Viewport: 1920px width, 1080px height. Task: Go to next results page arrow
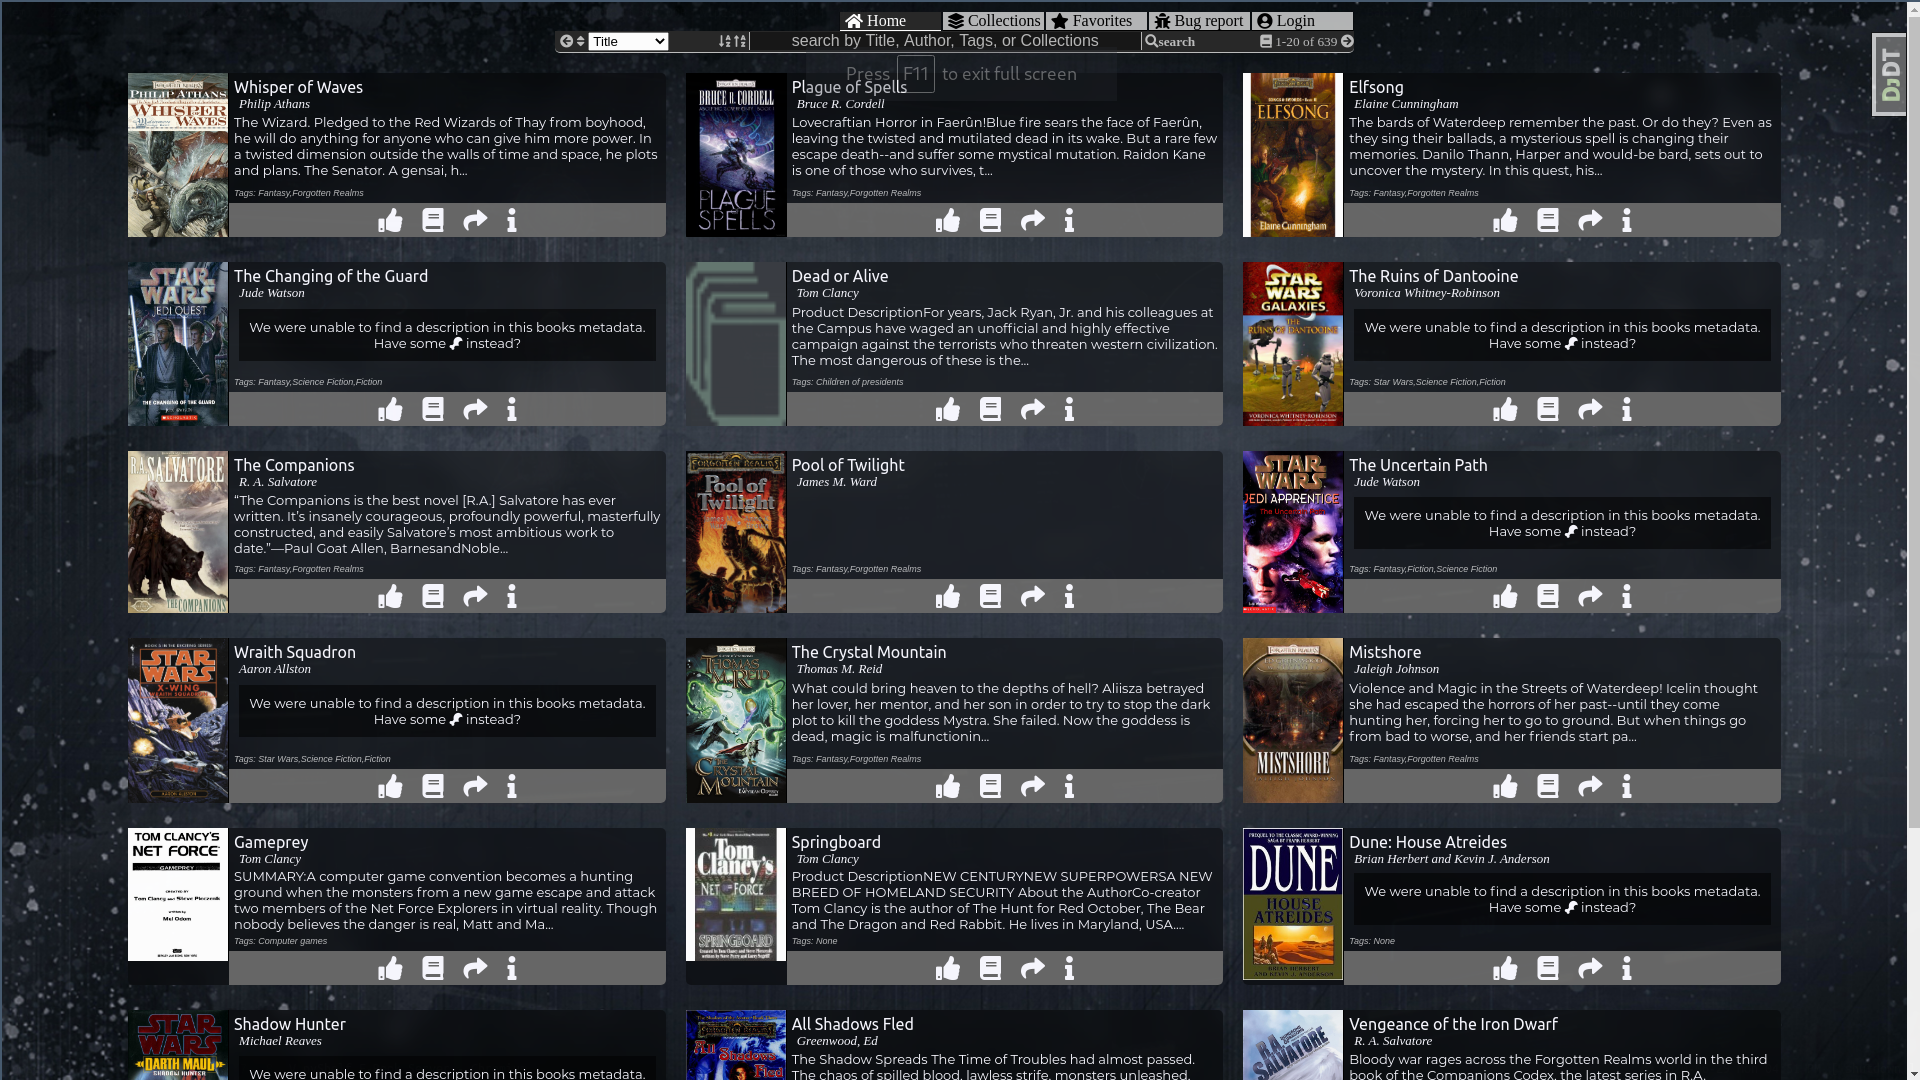pyautogui.click(x=1347, y=42)
